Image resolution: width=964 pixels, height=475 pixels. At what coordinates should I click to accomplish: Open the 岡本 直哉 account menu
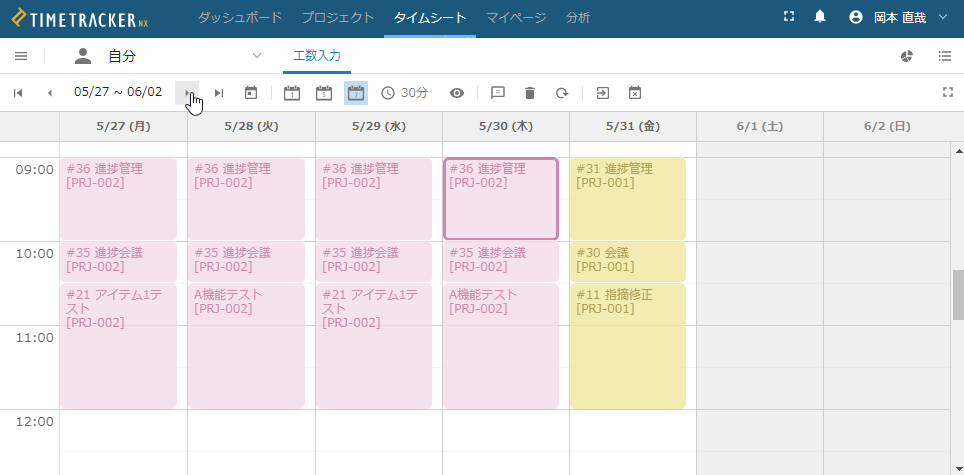click(887, 17)
